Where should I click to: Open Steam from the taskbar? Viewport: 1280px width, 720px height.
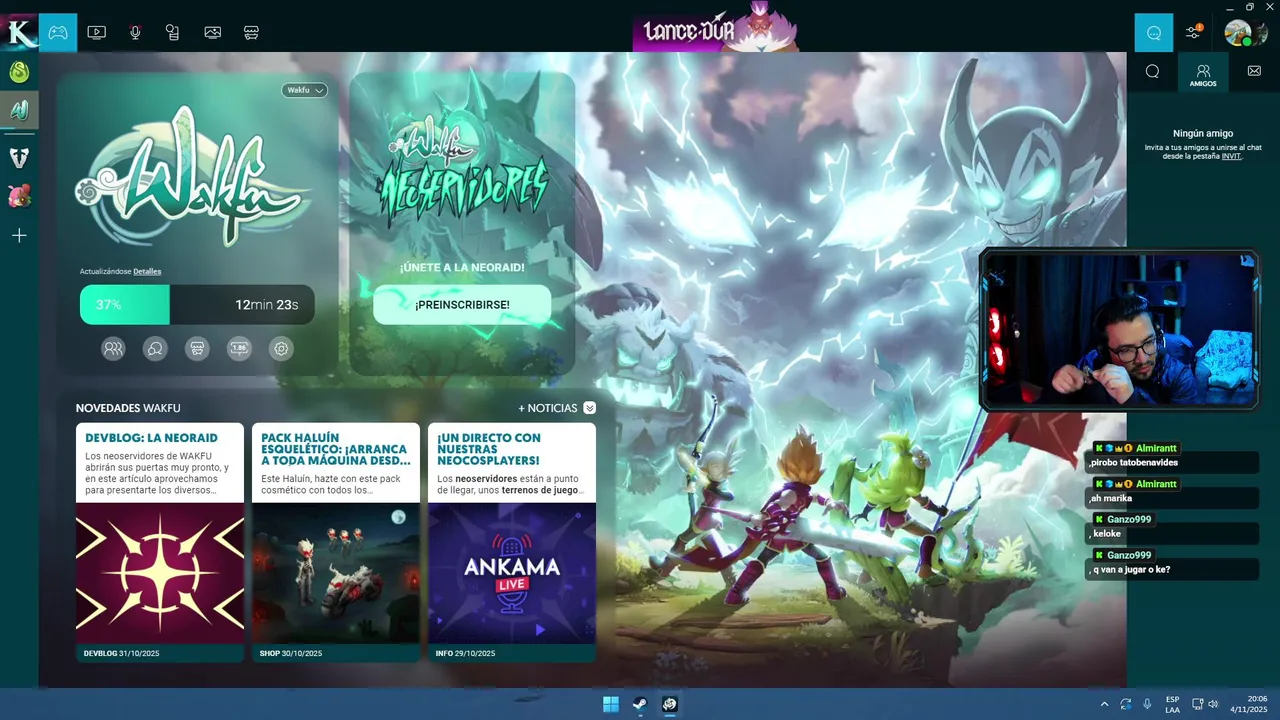[640, 704]
